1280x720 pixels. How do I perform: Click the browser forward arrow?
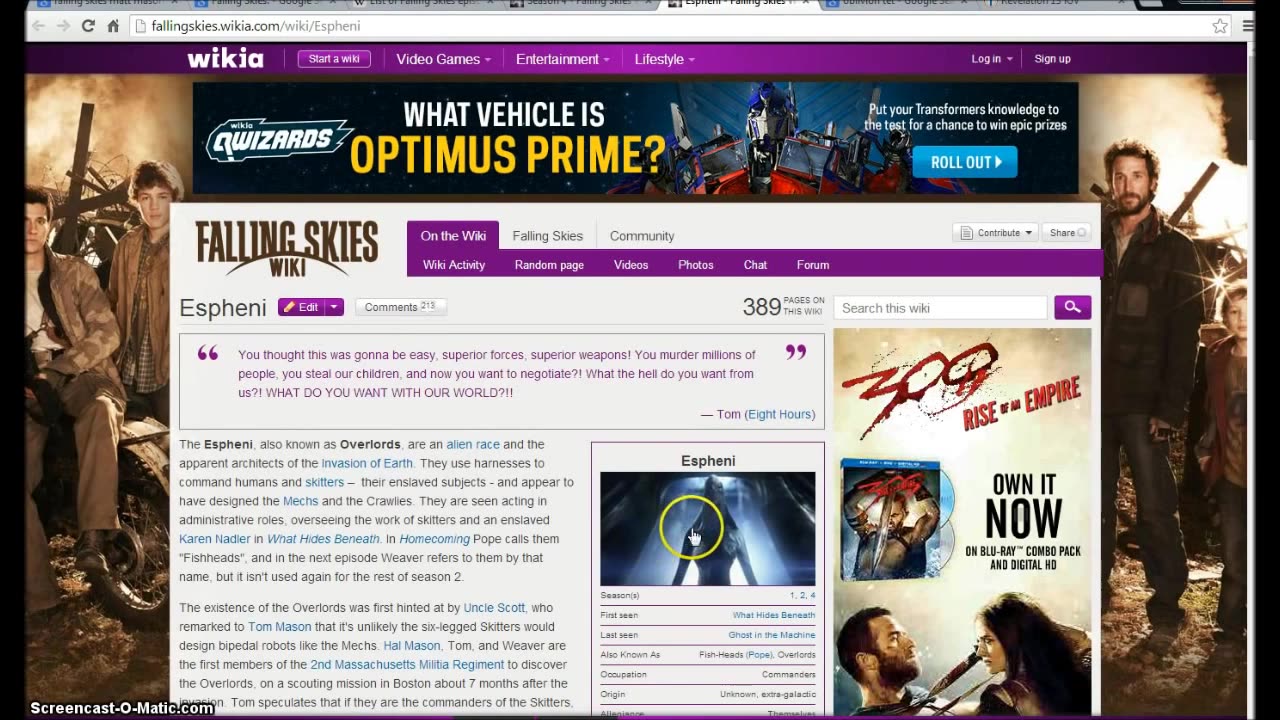click(64, 26)
